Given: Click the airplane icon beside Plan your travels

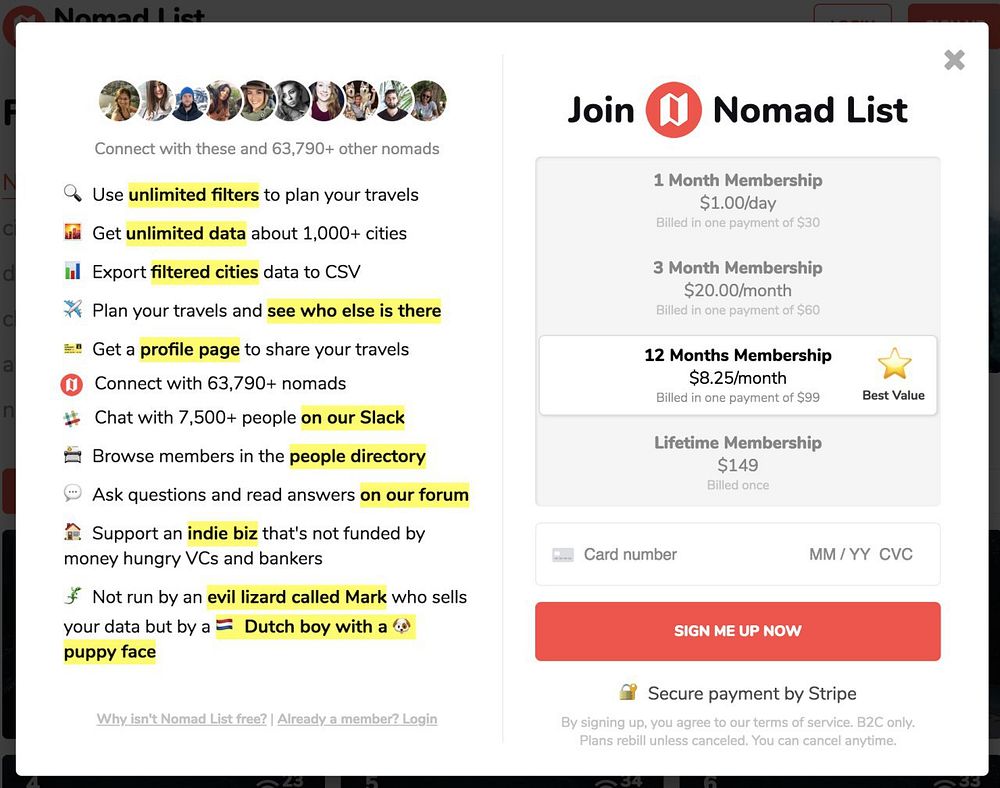Looking at the screenshot, I should (72, 309).
